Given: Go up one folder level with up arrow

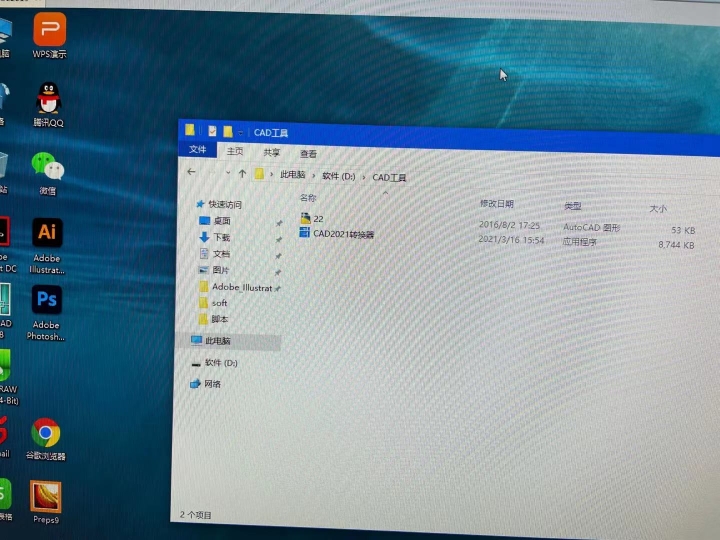Looking at the screenshot, I should click(x=242, y=174).
